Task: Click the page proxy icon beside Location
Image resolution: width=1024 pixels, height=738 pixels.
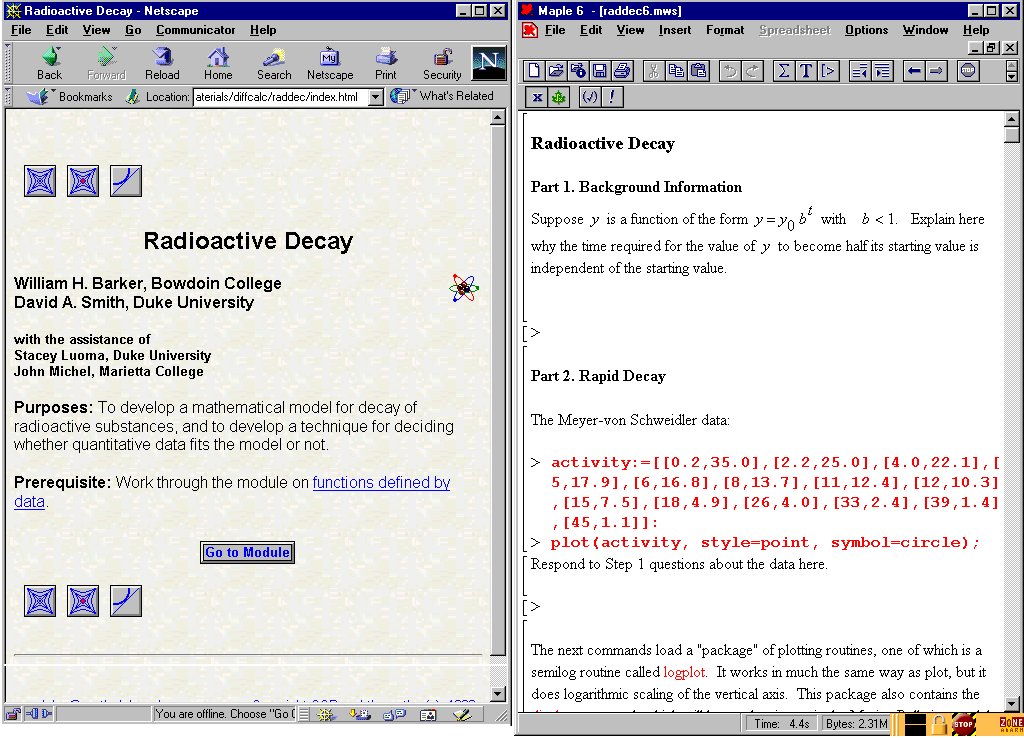Action: click(x=133, y=97)
